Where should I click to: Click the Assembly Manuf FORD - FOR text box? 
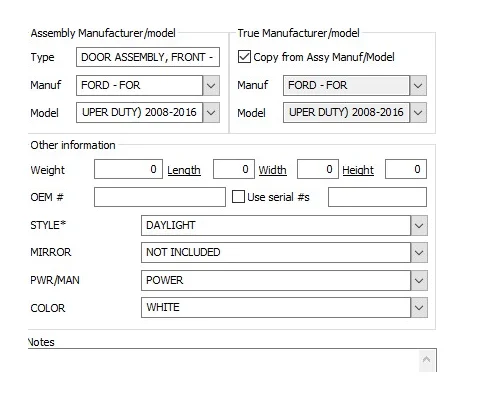[139, 86]
